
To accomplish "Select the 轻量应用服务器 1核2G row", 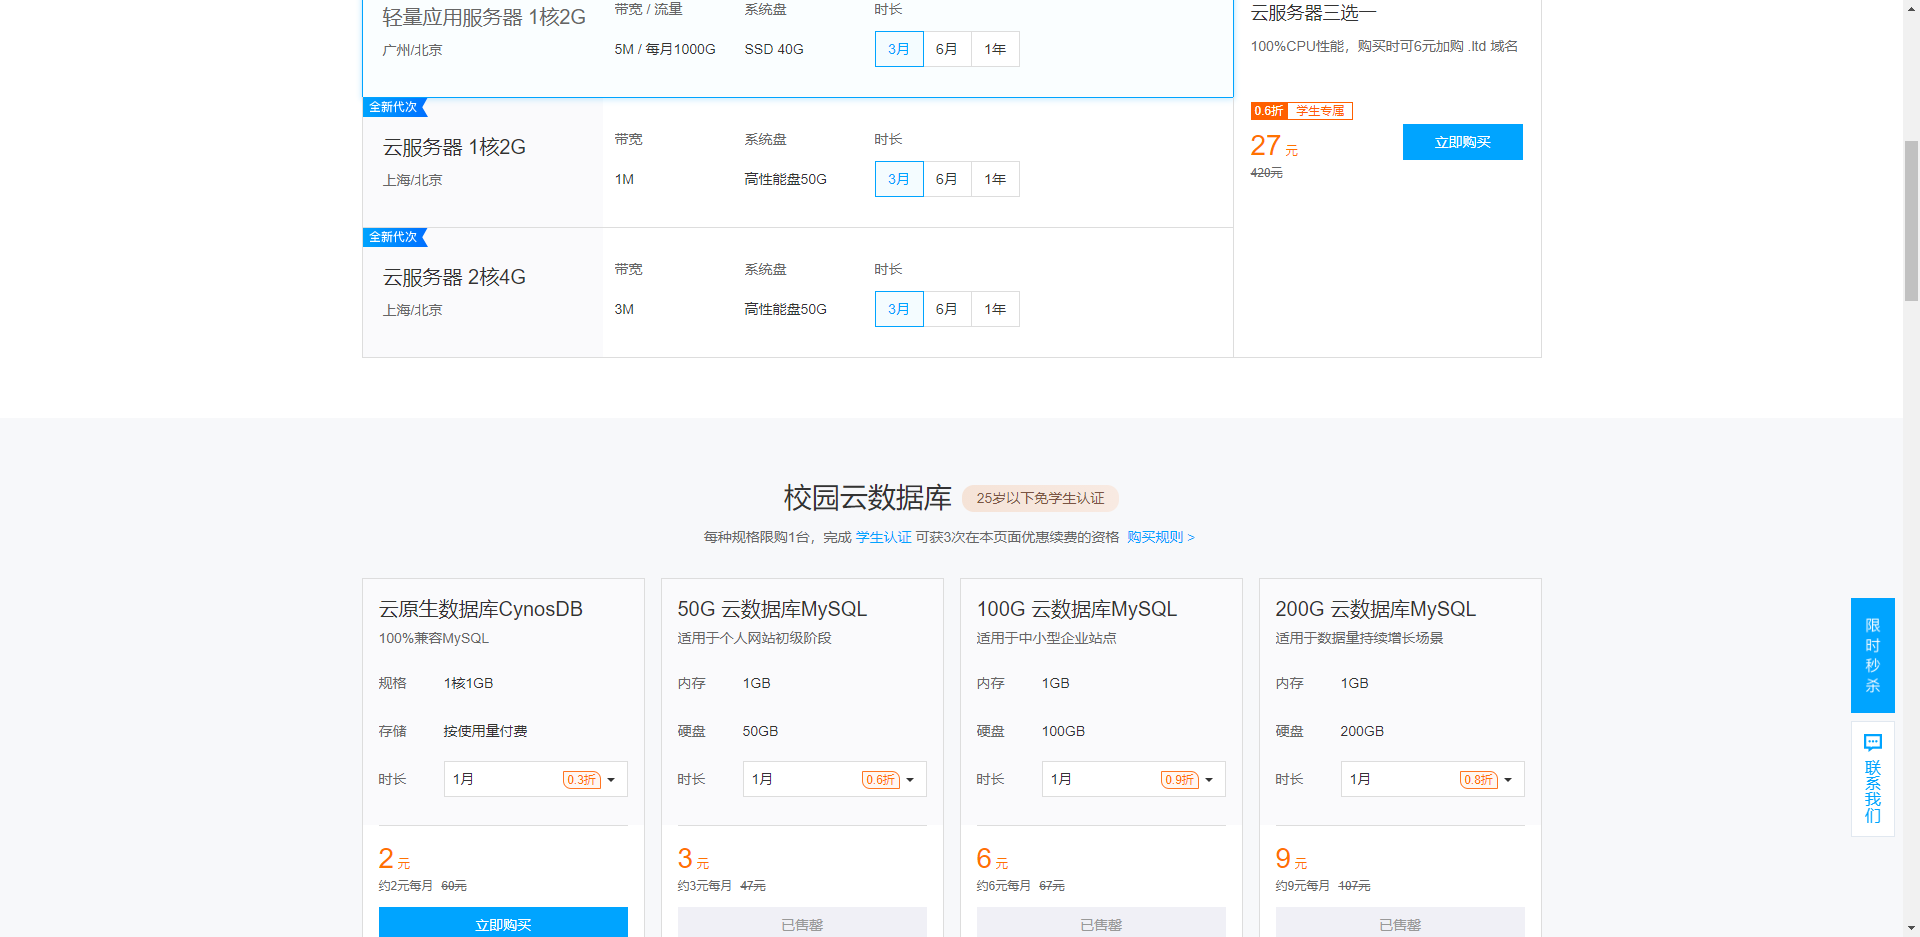I will (x=797, y=48).
